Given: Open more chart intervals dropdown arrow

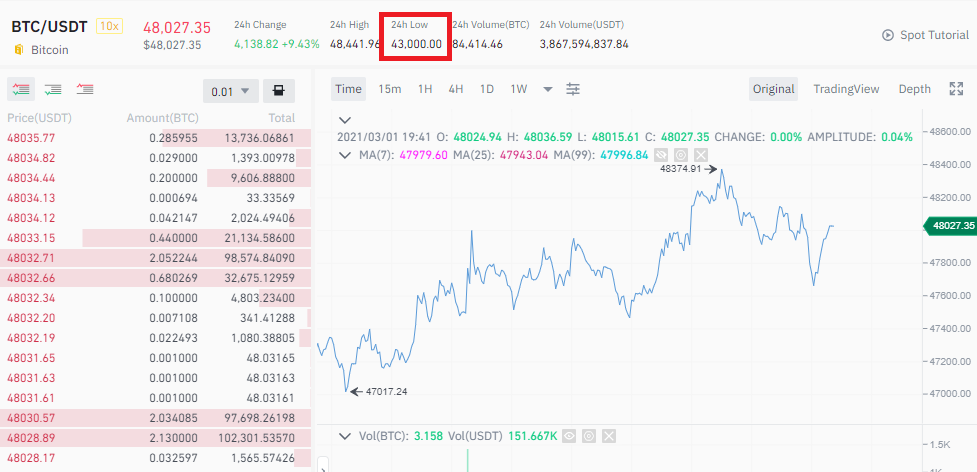Looking at the screenshot, I should (548, 89).
